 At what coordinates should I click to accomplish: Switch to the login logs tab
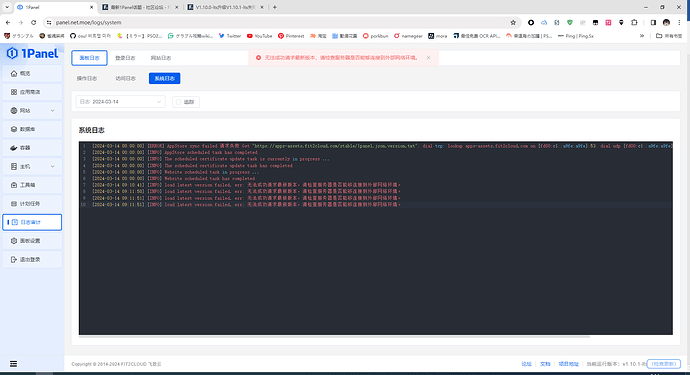click(125, 58)
